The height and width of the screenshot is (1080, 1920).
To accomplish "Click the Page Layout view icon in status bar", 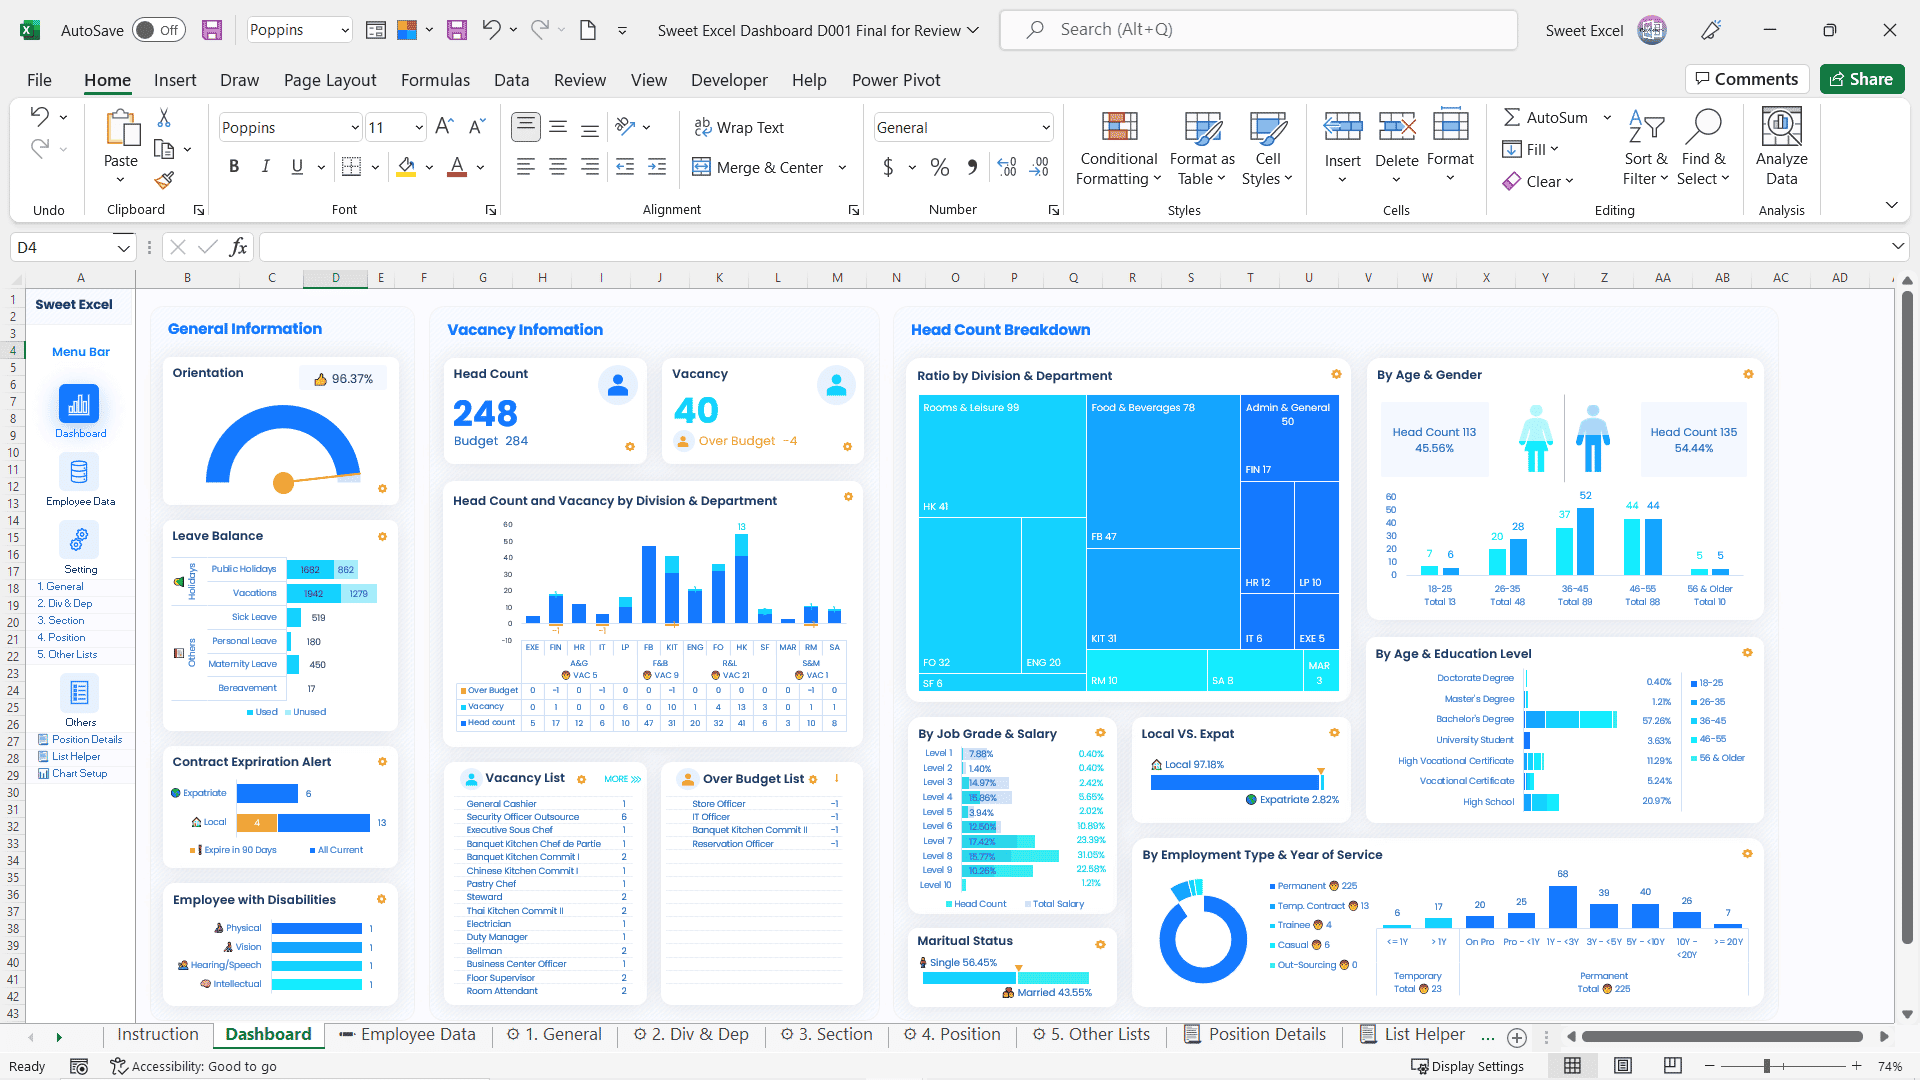I will coord(1623,1066).
